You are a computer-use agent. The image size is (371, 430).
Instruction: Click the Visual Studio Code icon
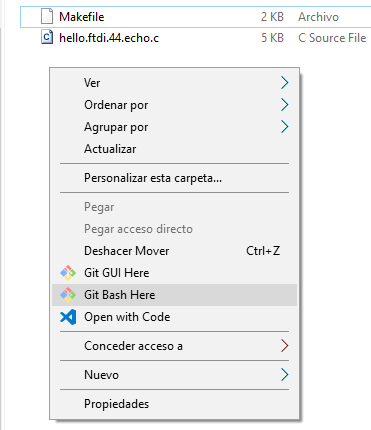(68, 317)
